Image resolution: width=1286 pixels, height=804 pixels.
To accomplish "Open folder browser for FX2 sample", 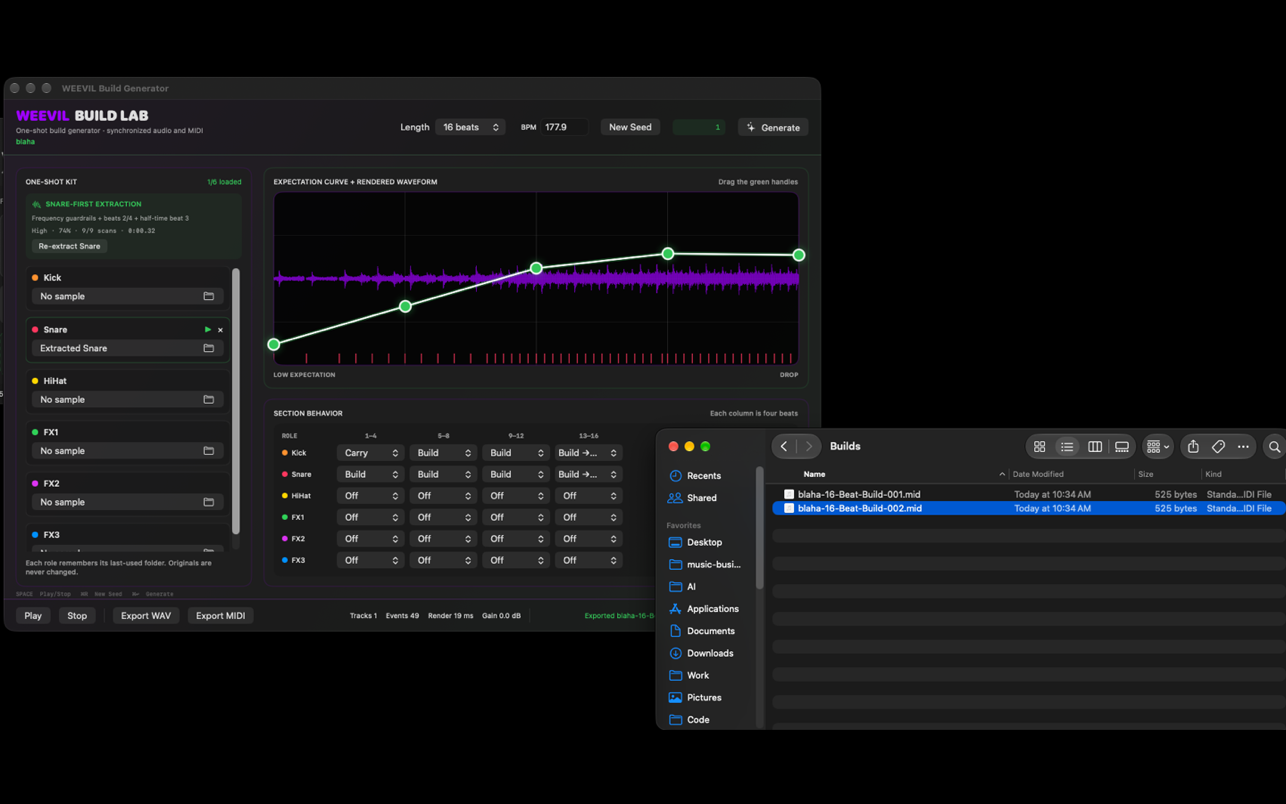I will coord(208,502).
